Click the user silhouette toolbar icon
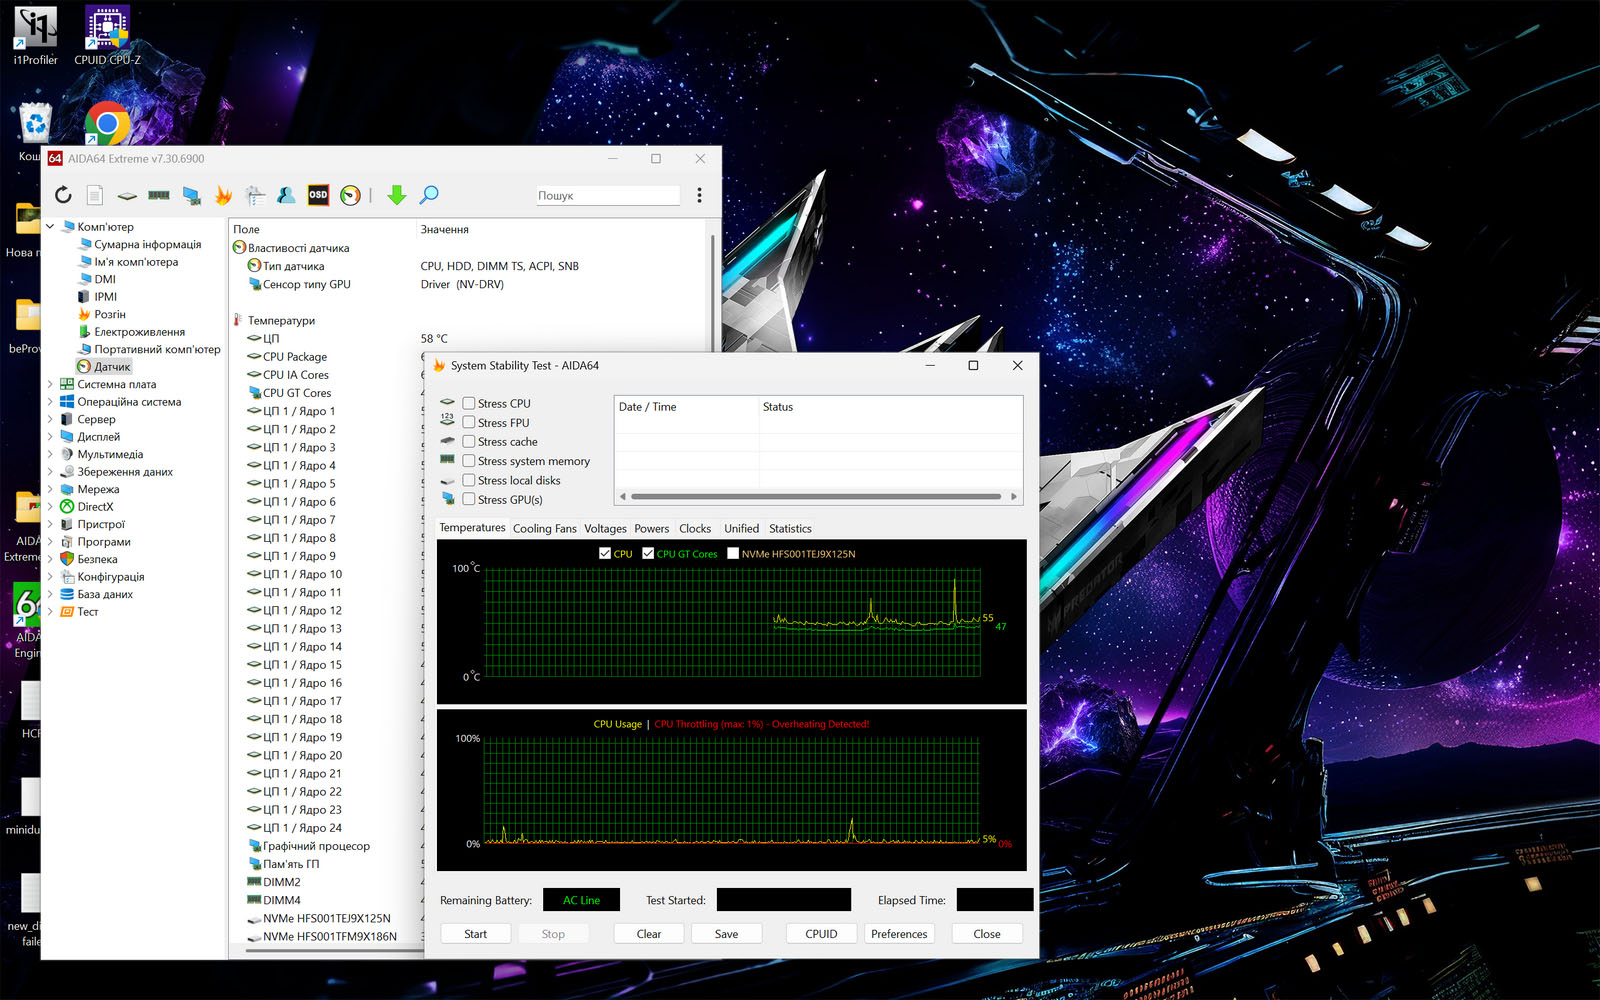 click(286, 195)
